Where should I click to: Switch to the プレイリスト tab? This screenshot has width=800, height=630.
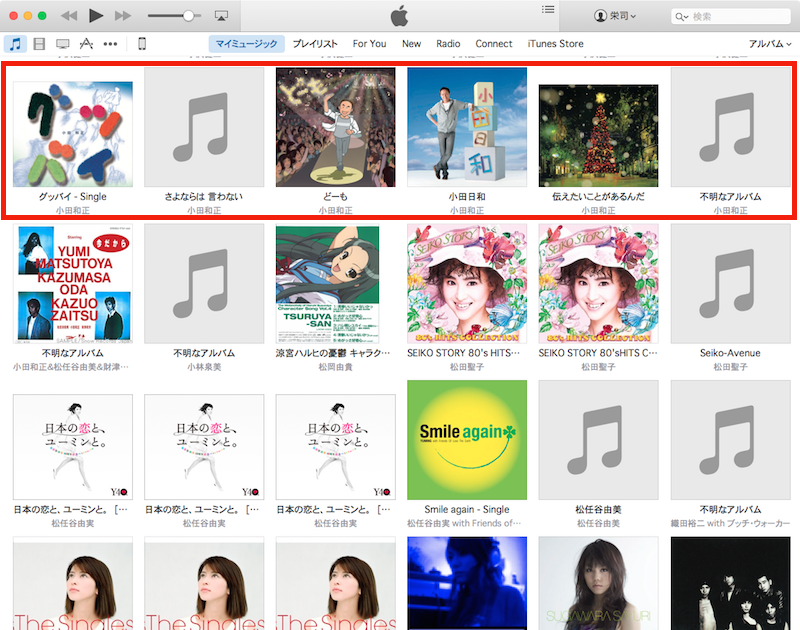coord(315,44)
